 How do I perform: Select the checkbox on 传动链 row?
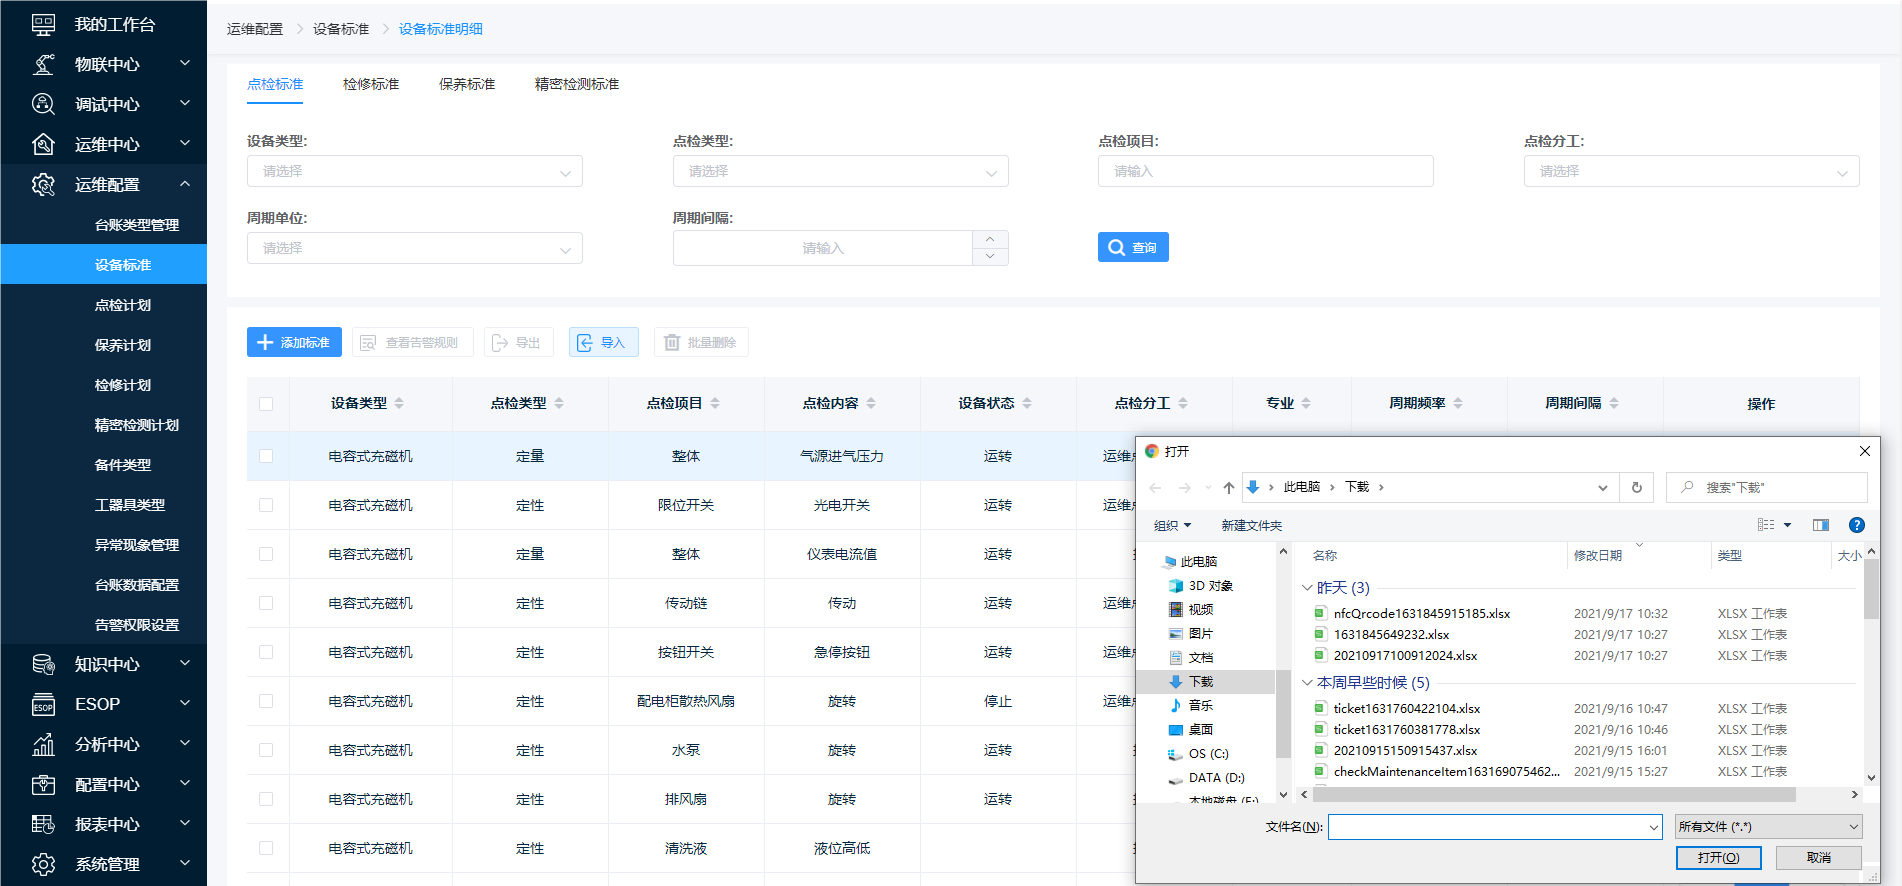click(x=266, y=603)
